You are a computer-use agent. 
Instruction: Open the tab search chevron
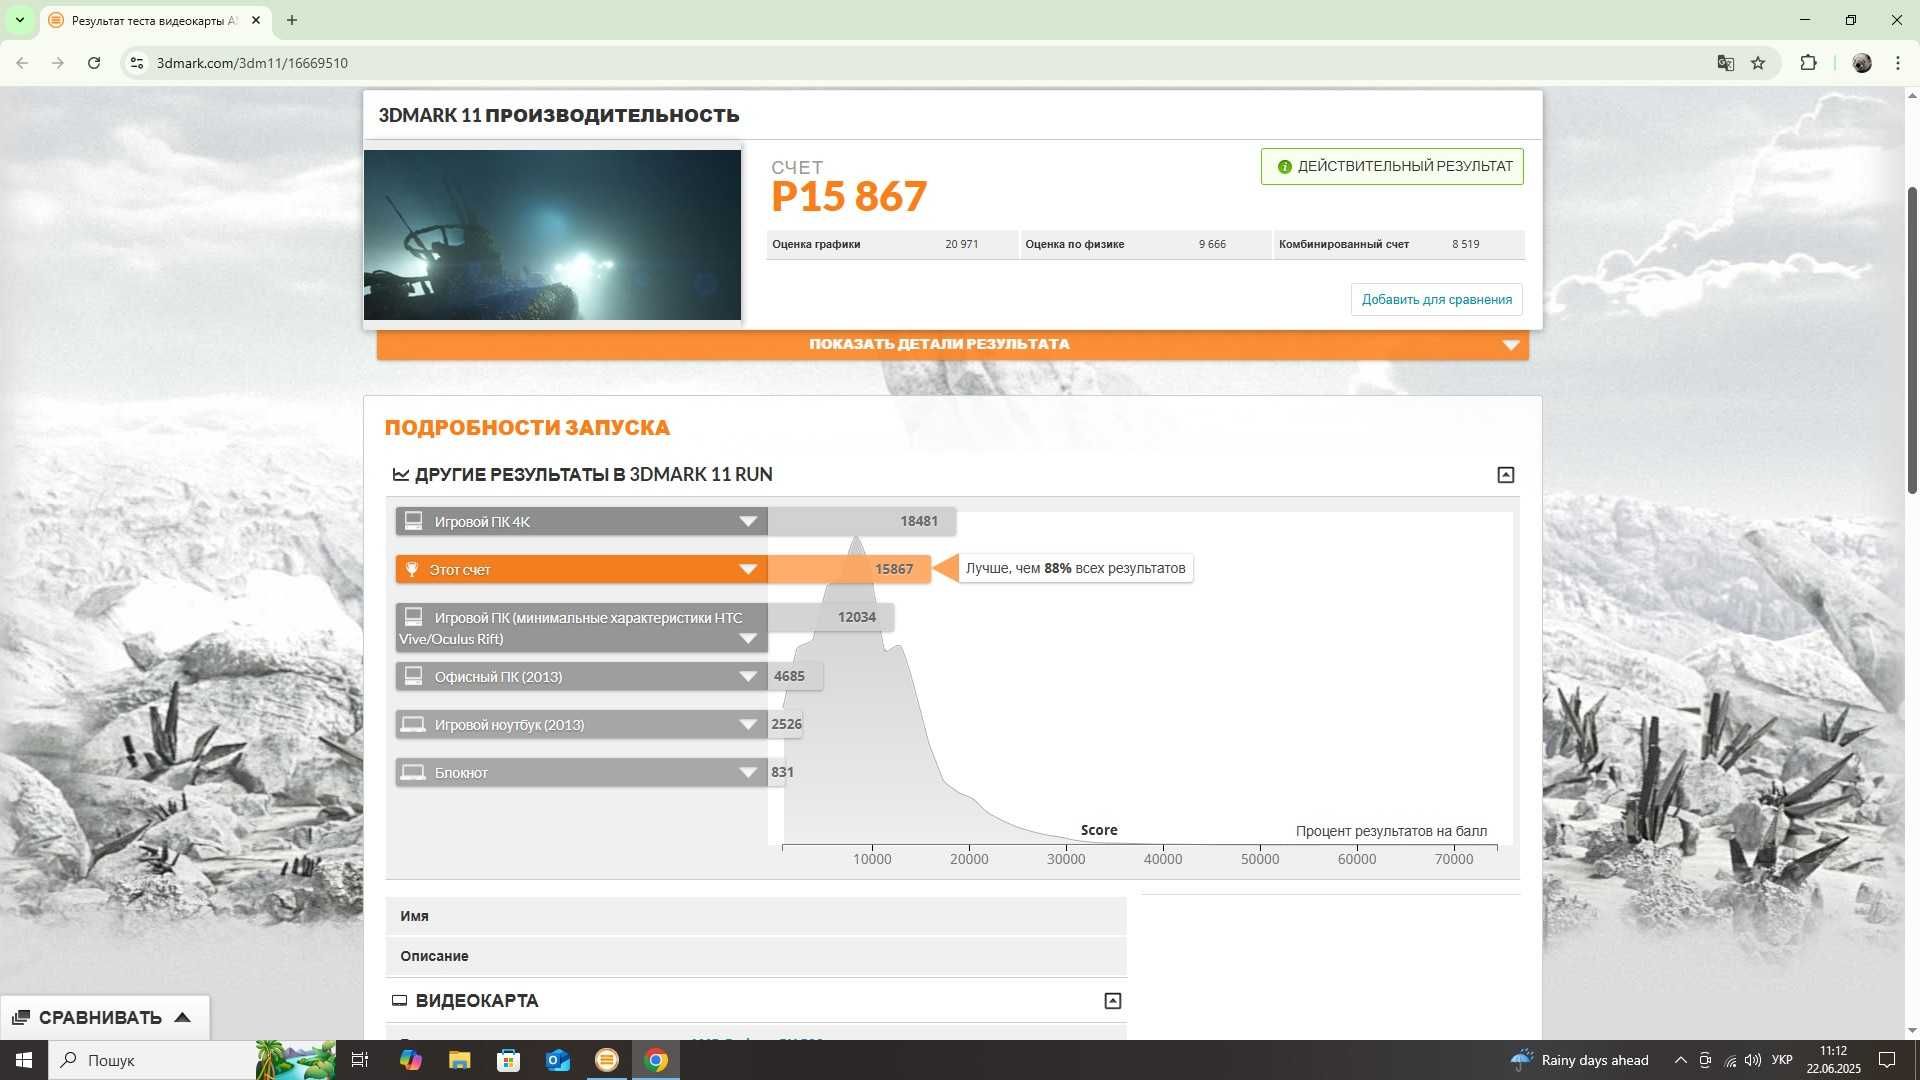(x=19, y=20)
